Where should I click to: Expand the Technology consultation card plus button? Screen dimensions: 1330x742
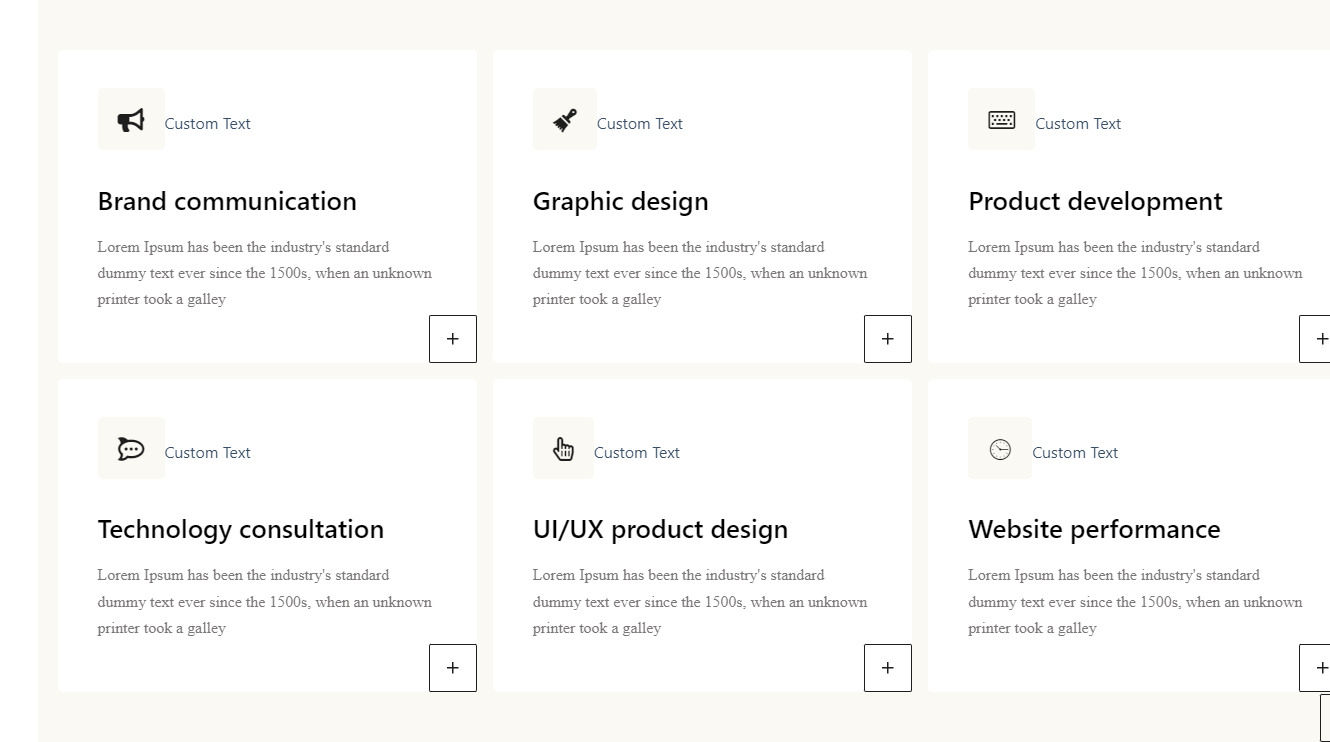point(453,668)
